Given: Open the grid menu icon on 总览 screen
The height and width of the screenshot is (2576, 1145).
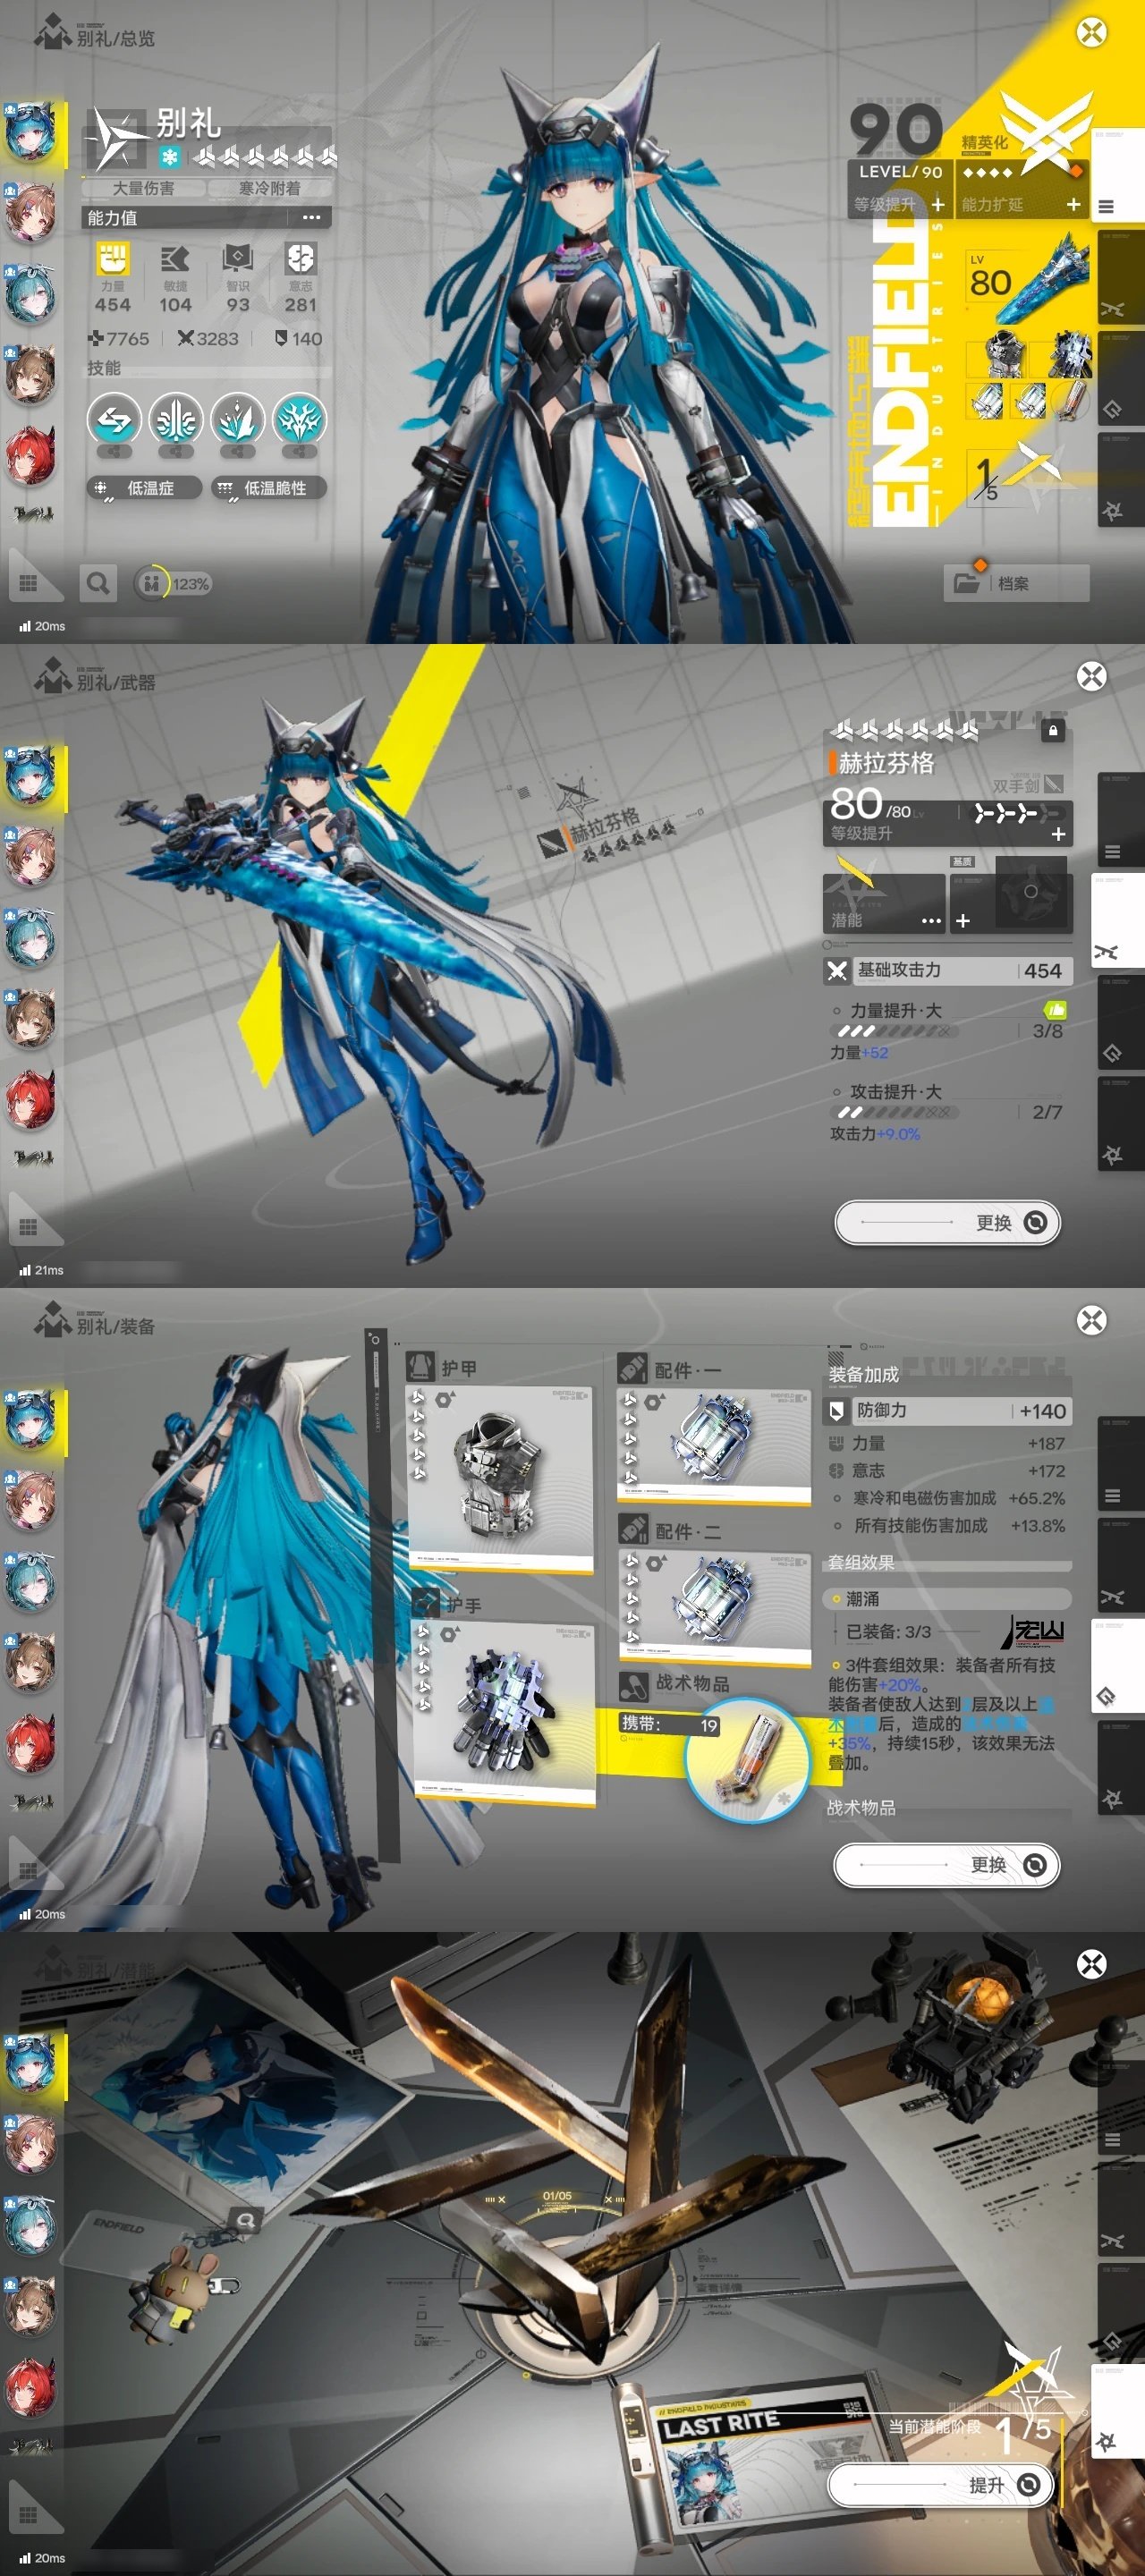Looking at the screenshot, I should [28, 582].
